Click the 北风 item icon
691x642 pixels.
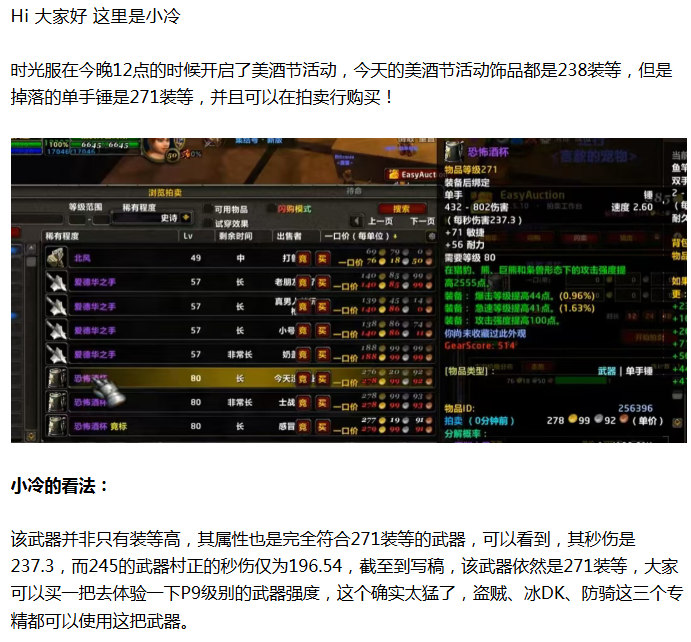pos(56,258)
